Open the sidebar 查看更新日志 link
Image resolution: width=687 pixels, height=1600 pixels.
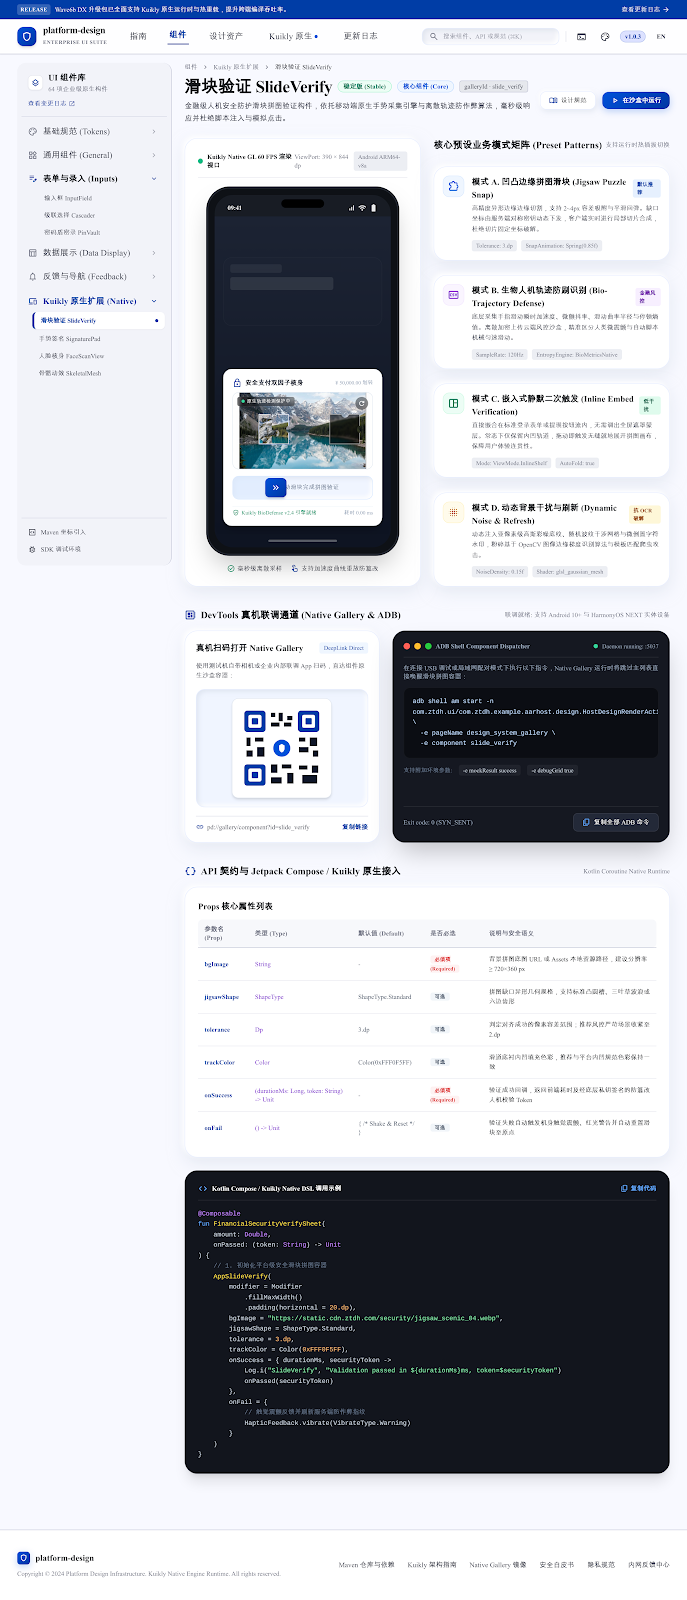coord(51,103)
